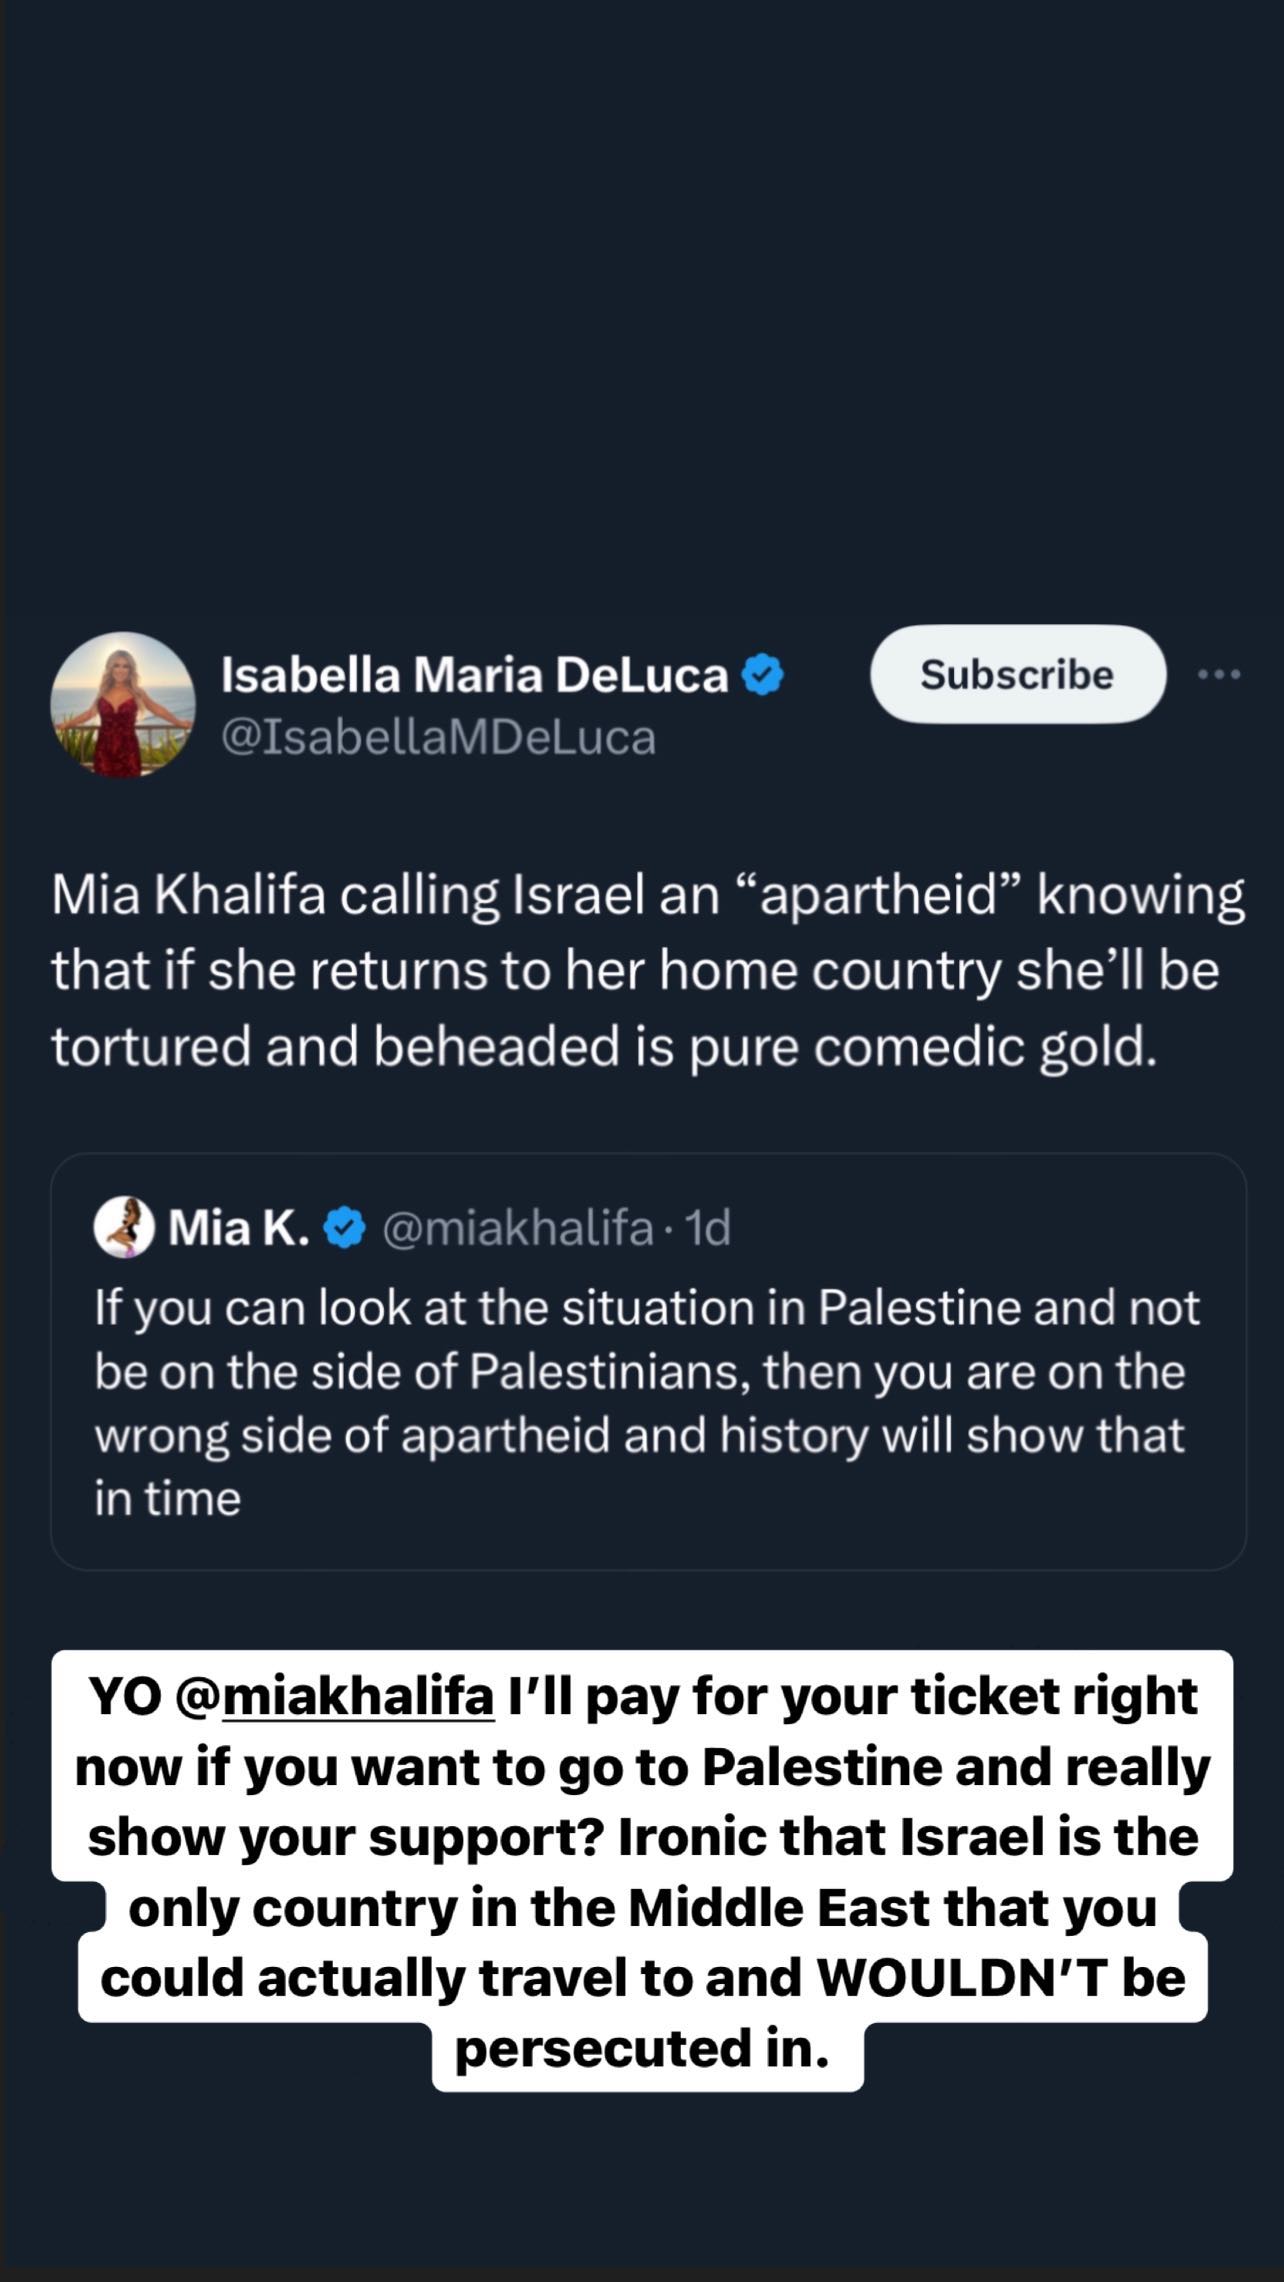This screenshot has height=2282, width=1284.
Task: Tap the empty dark area above the tweet
Action: (642, 300)
